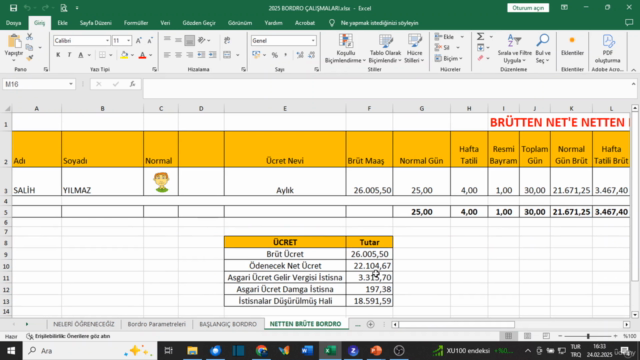
Task: Apply red font color A
Action: 142,55
